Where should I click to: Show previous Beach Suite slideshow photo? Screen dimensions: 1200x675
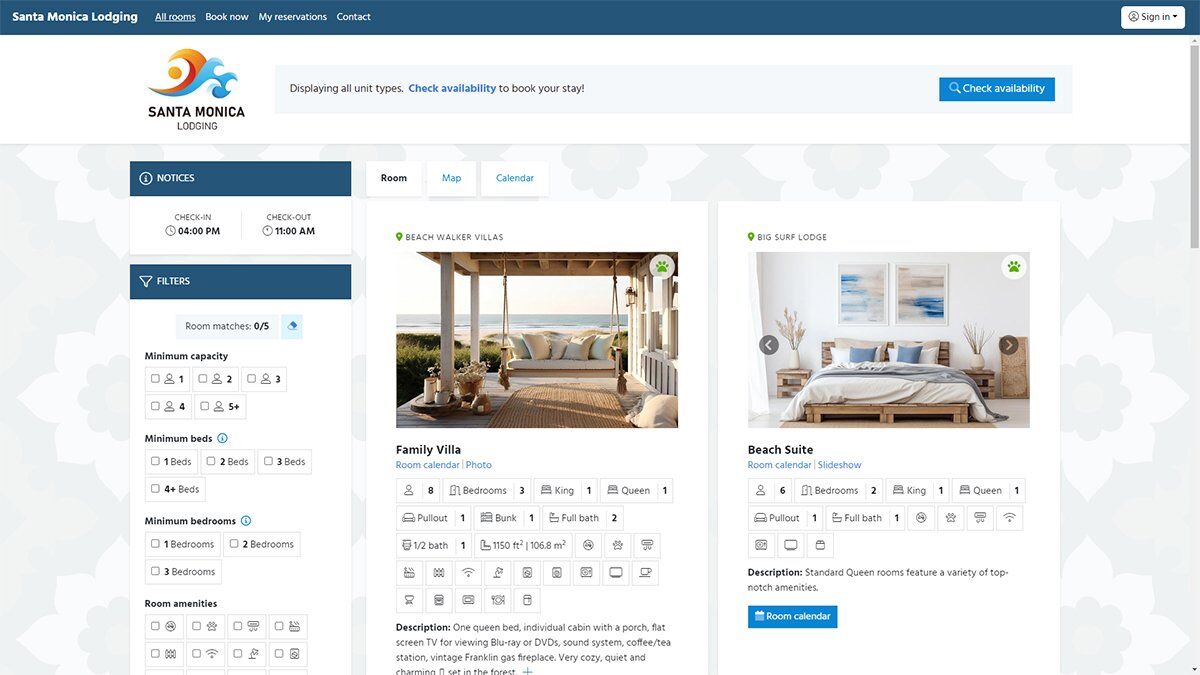click(769, 345)
